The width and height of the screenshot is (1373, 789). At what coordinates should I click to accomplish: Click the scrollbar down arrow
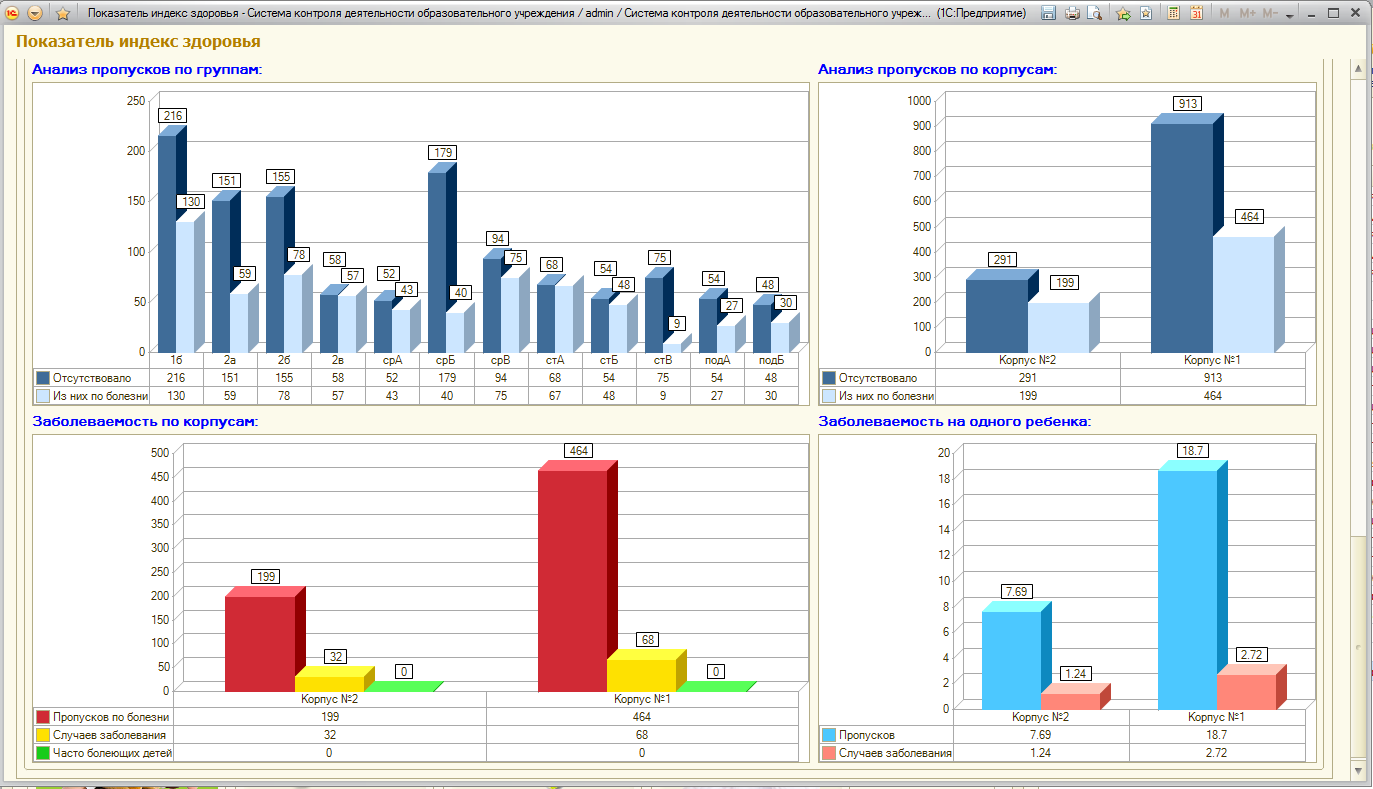[x=1358, y=771]
